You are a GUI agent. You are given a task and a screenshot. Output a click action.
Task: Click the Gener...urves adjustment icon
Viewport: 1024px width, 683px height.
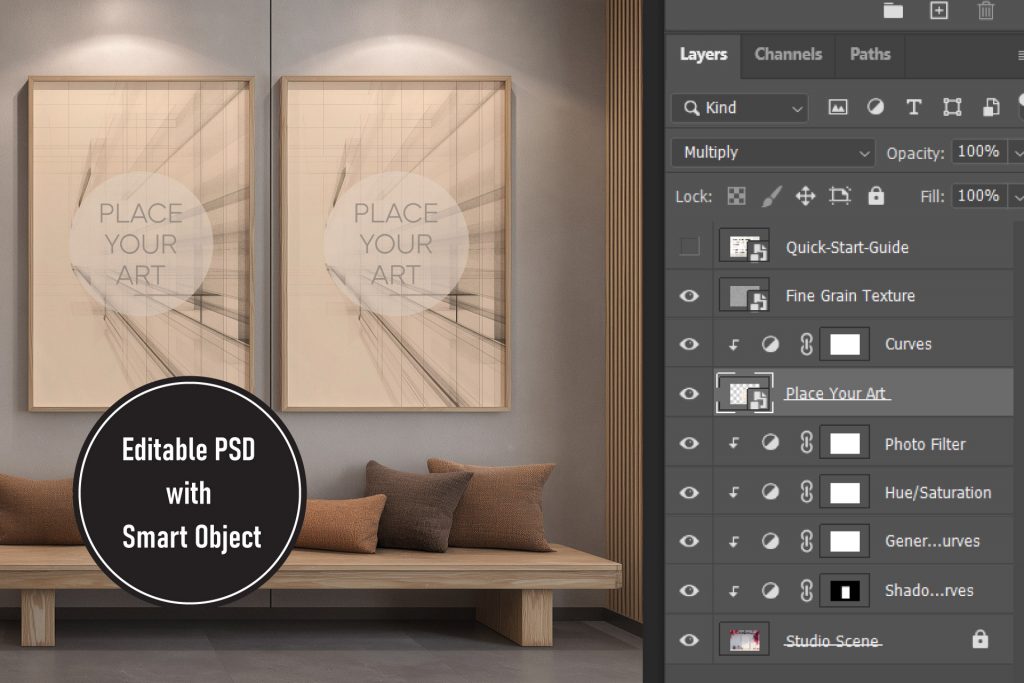[770, 541]
